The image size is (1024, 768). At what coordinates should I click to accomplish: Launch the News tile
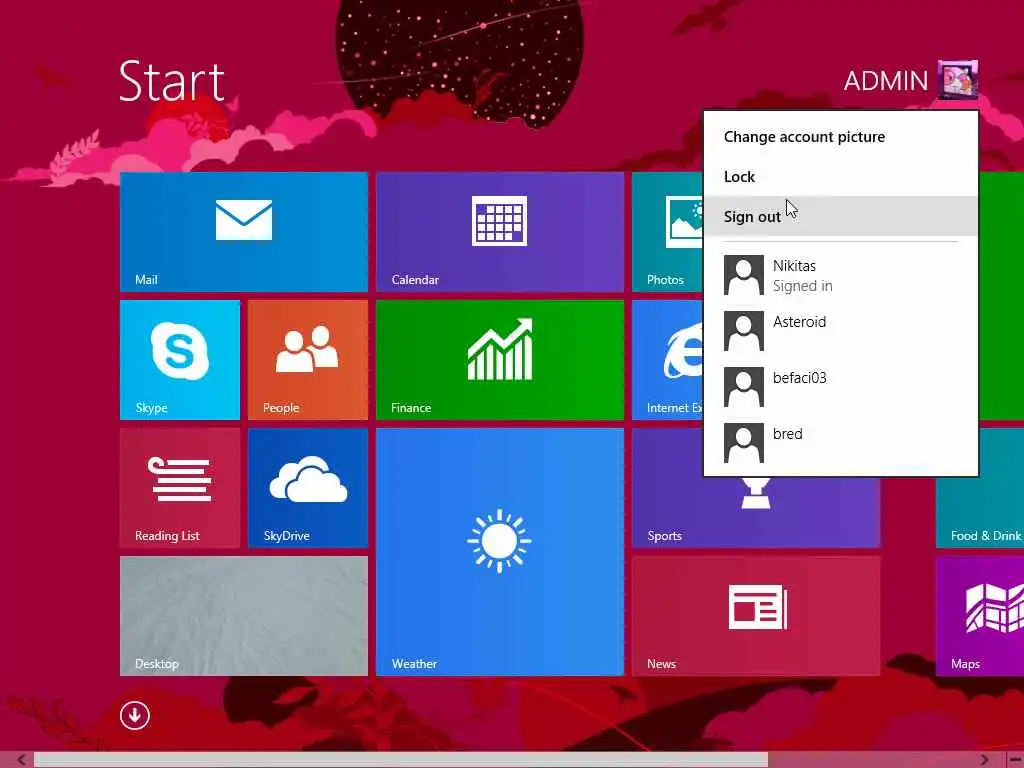click(x=756, y=616)
